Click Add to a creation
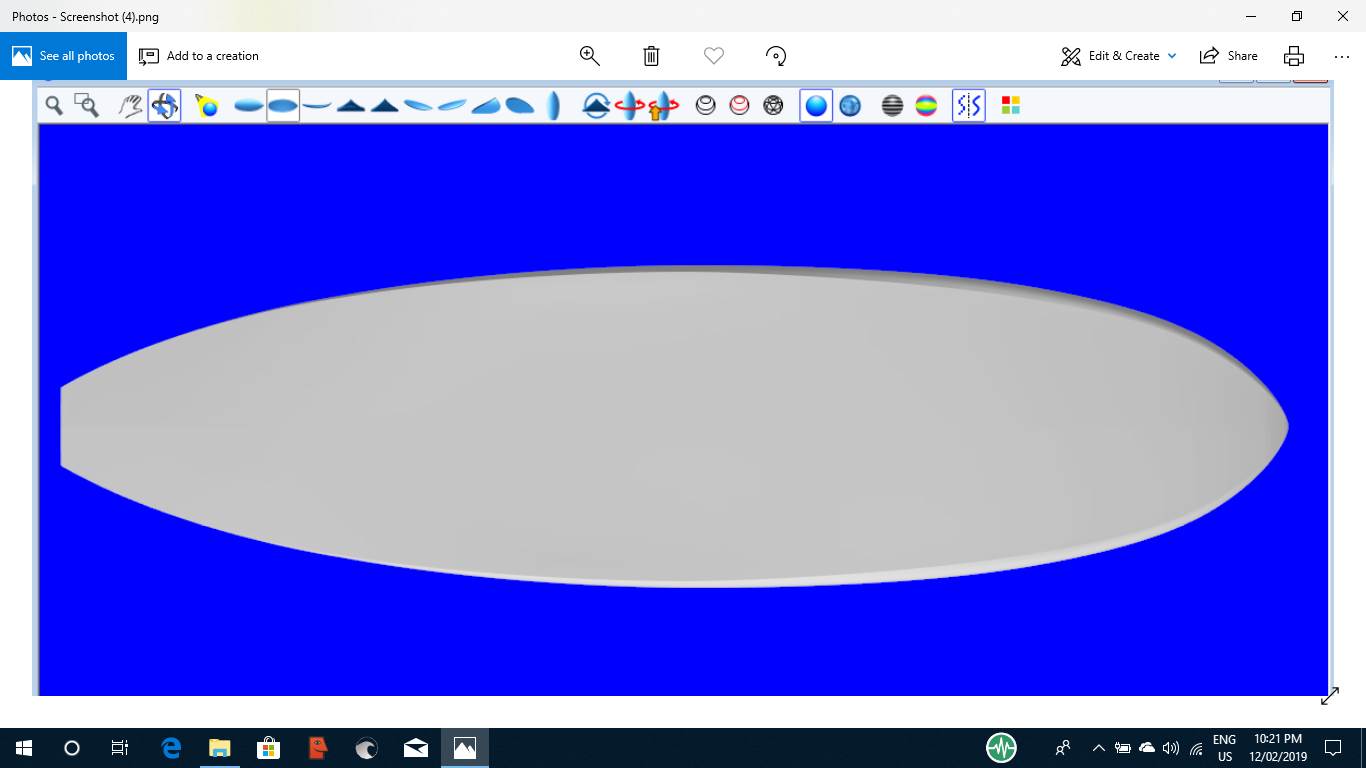1366x768 pixels. pyautogui.click(x=199, y=56)
